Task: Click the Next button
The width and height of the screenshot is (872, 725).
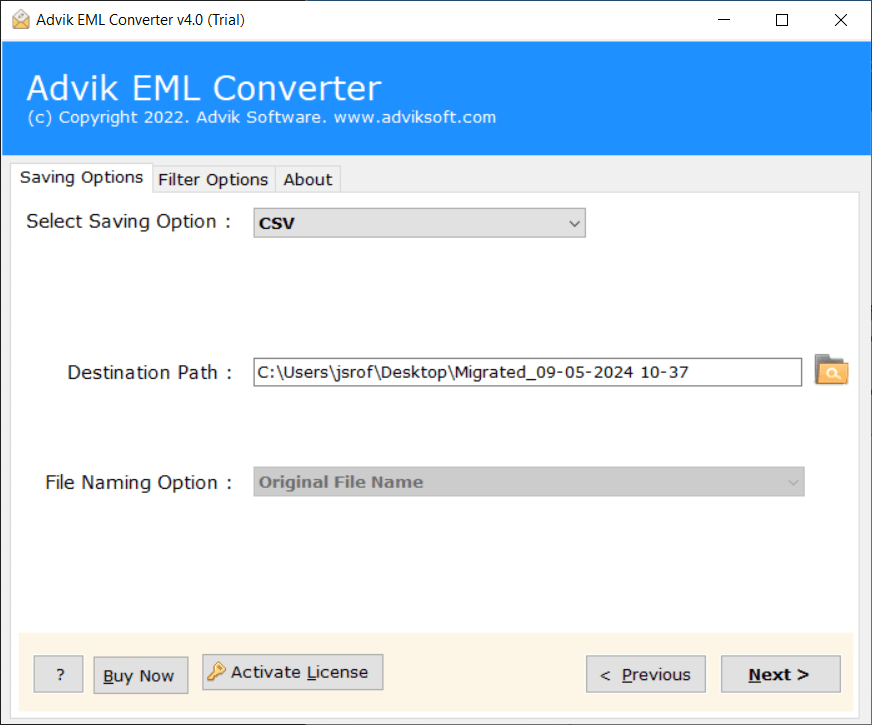Action: click(780, 674)
